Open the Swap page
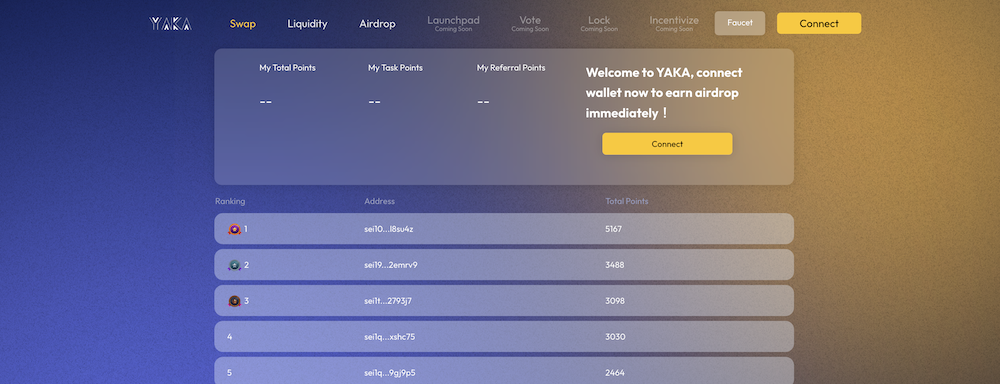The image size is (1000, 384). coord(243,24)
